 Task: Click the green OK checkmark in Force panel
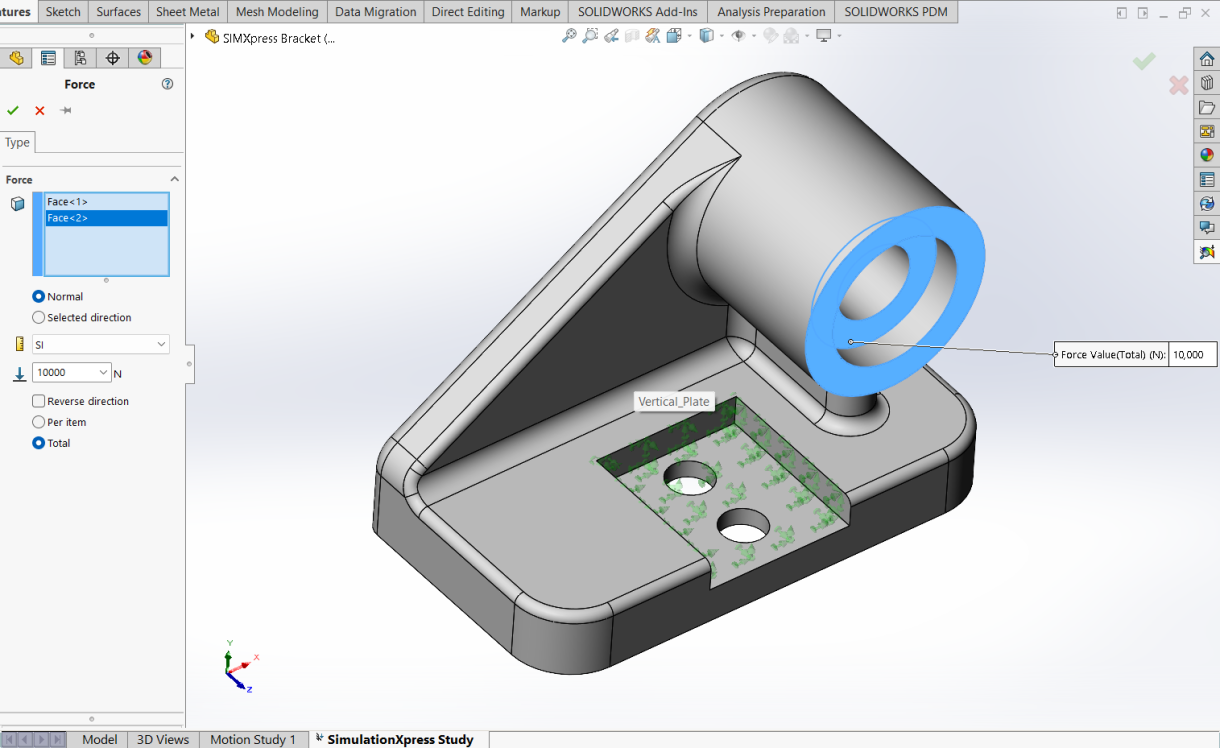coord(13,111)
